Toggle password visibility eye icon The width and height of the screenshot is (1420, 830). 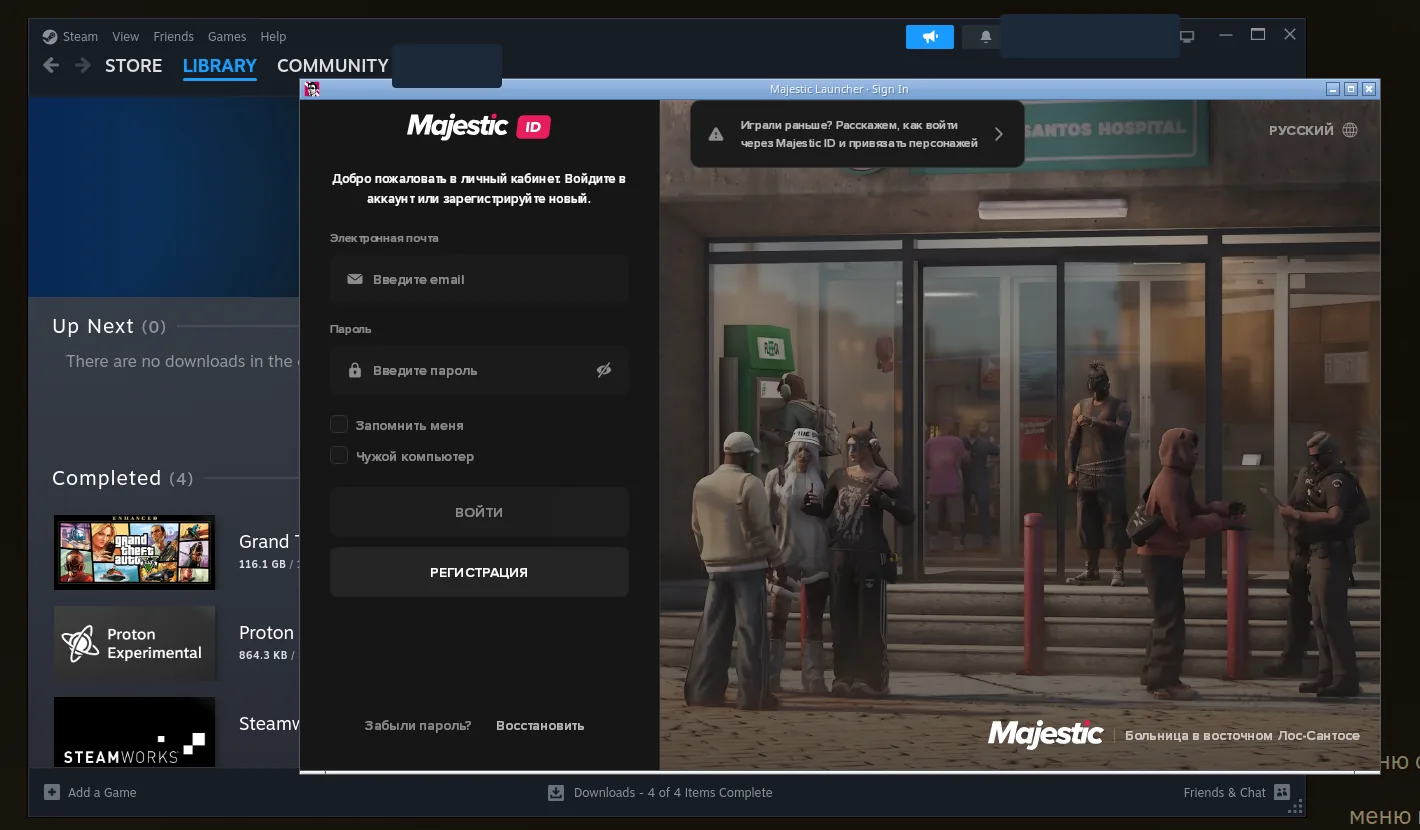604,370
